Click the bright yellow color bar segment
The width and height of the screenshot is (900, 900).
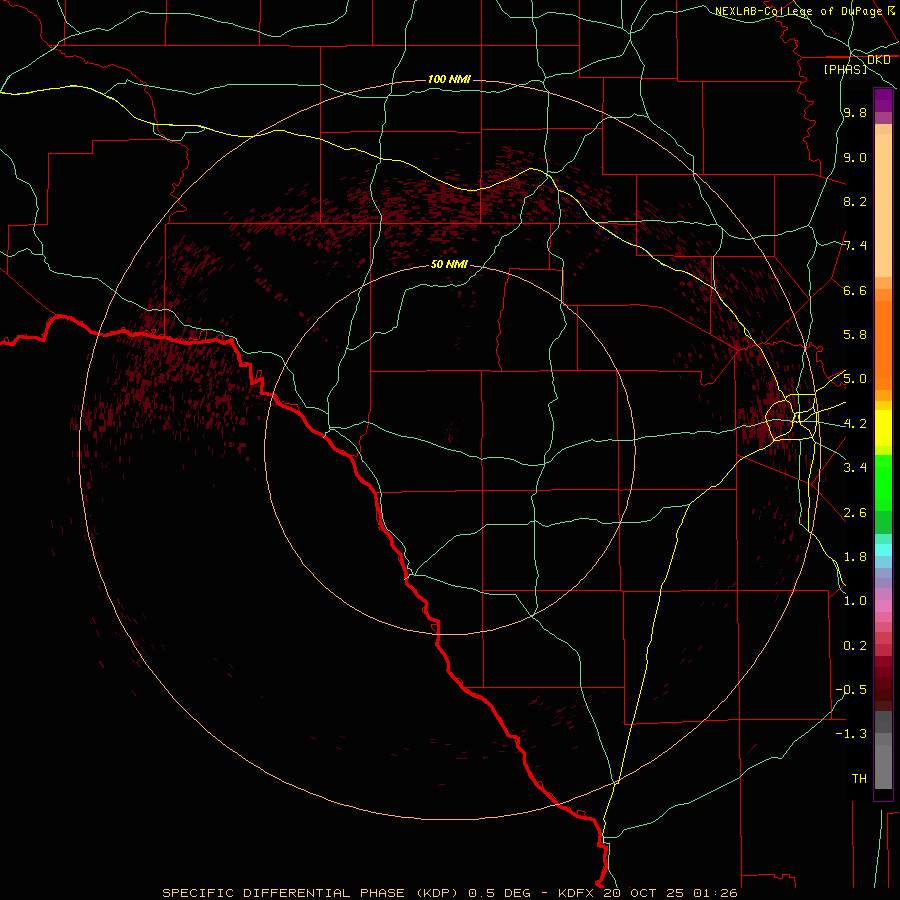883,428
